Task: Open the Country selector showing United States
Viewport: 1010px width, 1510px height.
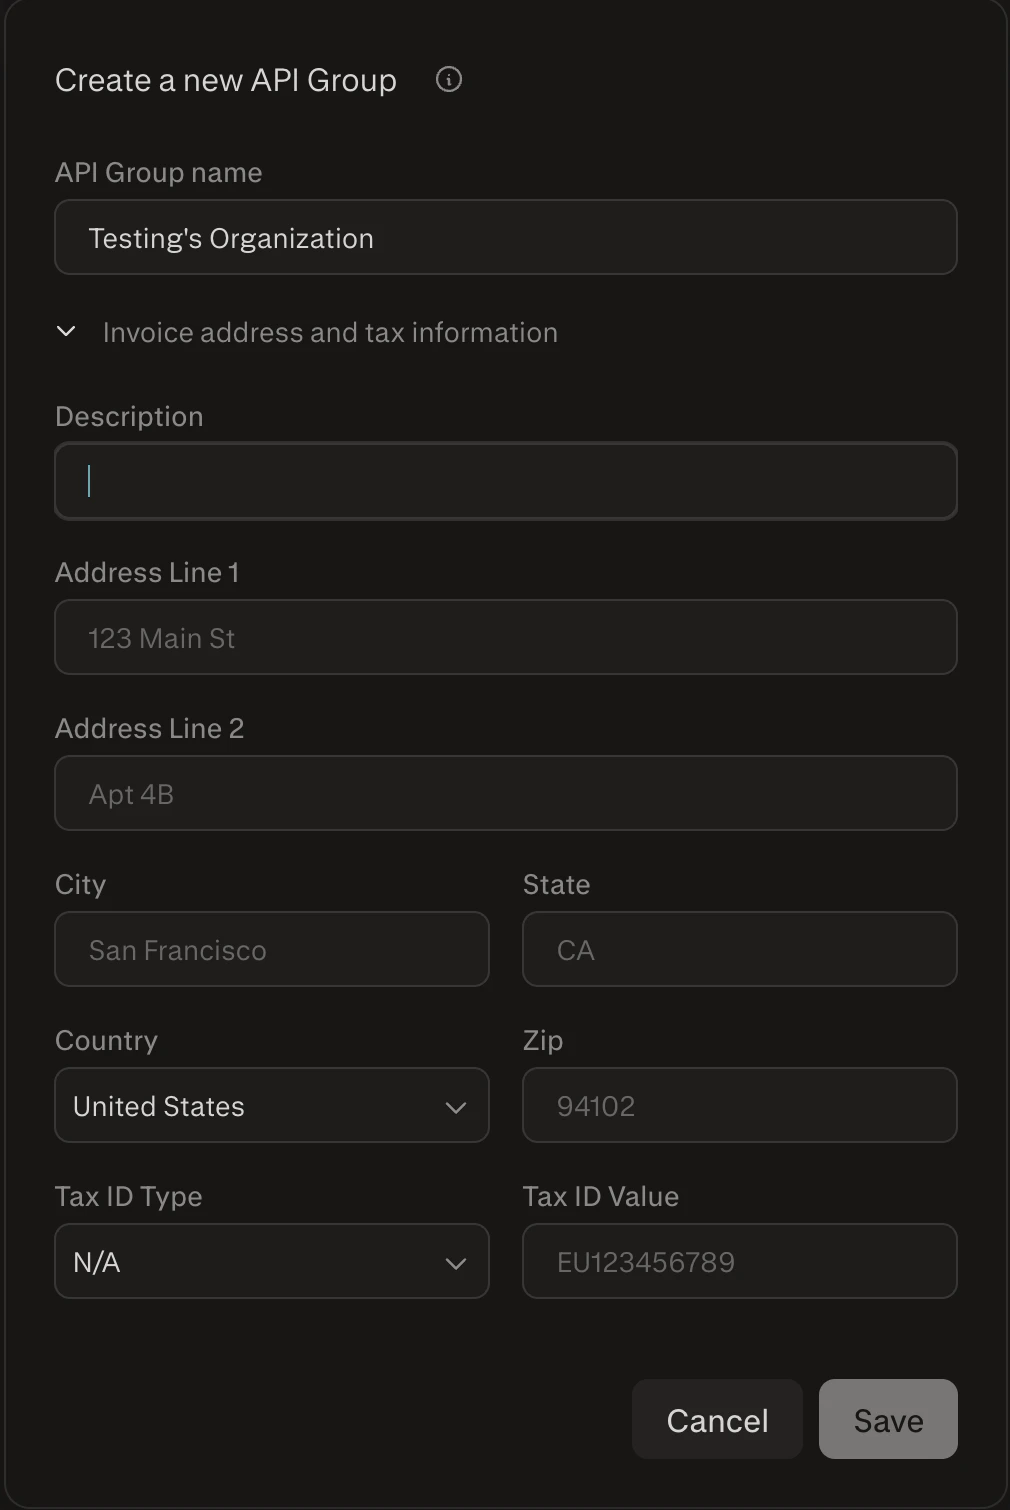Action: (270, 1106)
